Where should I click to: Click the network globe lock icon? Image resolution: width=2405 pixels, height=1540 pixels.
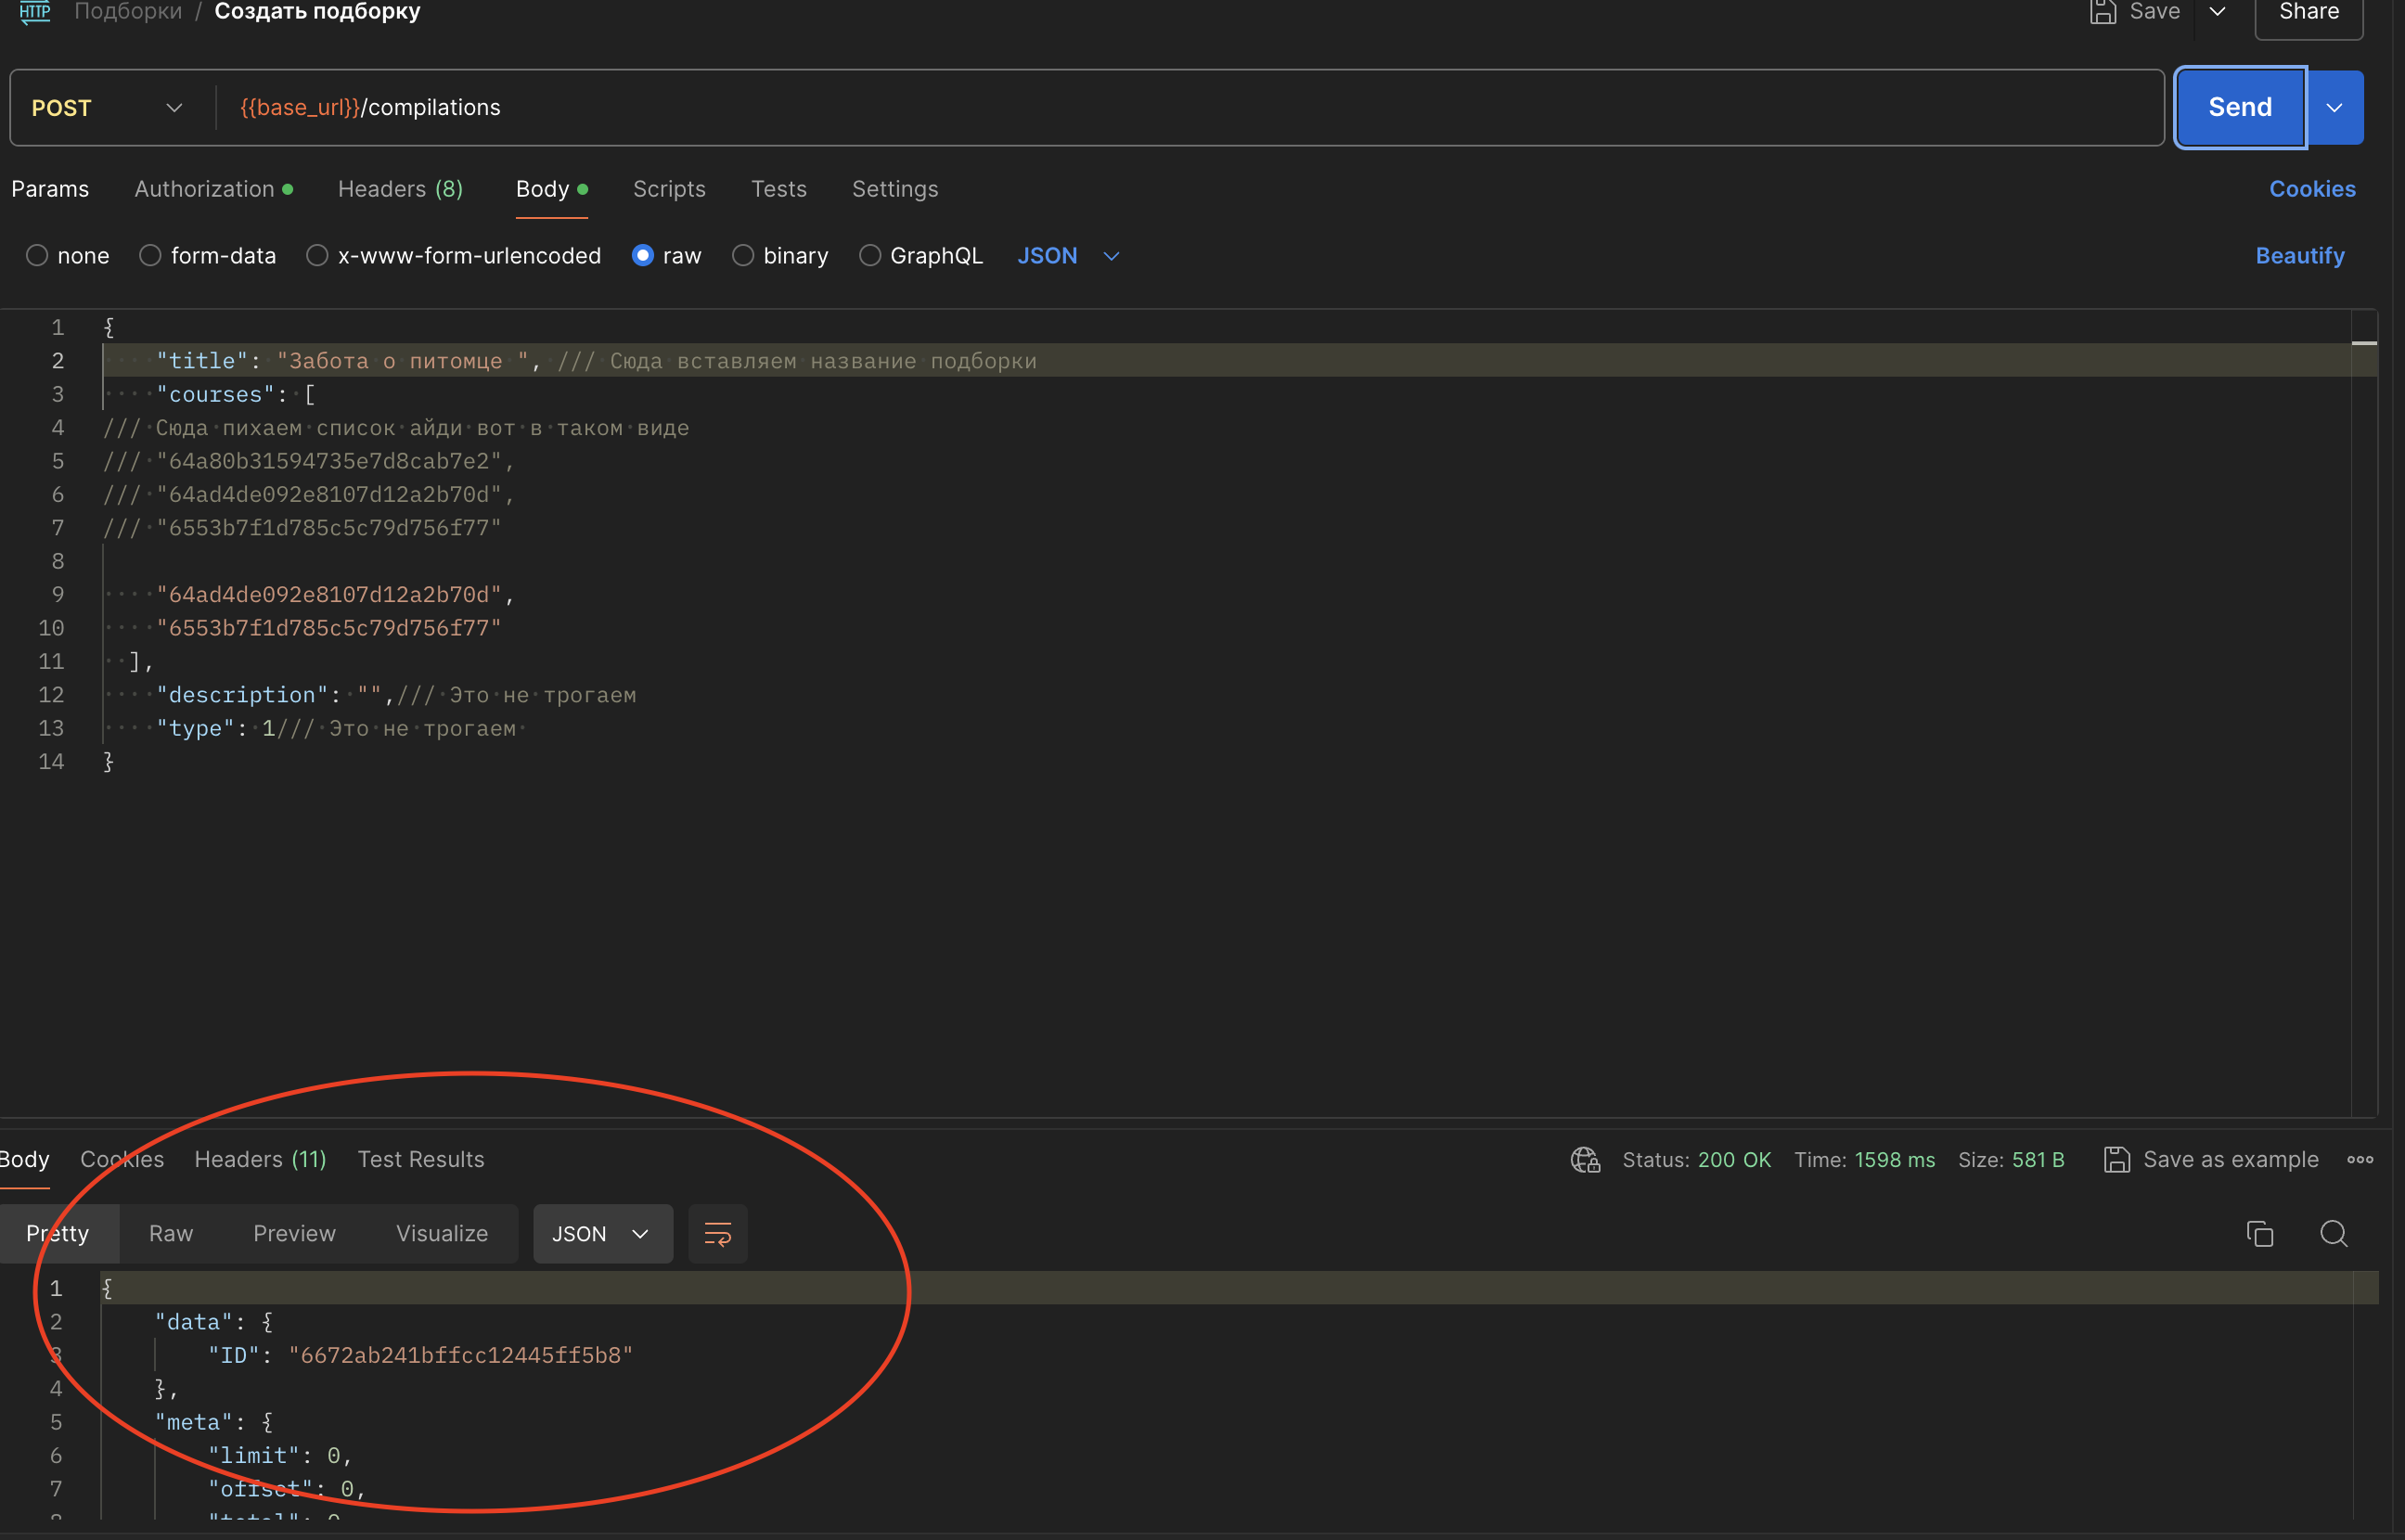[x=1585, y=1159]
